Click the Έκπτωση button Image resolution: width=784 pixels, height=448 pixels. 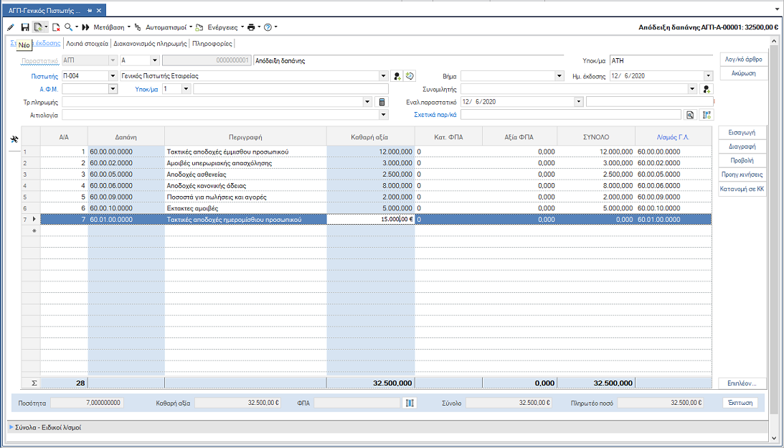(740, 403)
